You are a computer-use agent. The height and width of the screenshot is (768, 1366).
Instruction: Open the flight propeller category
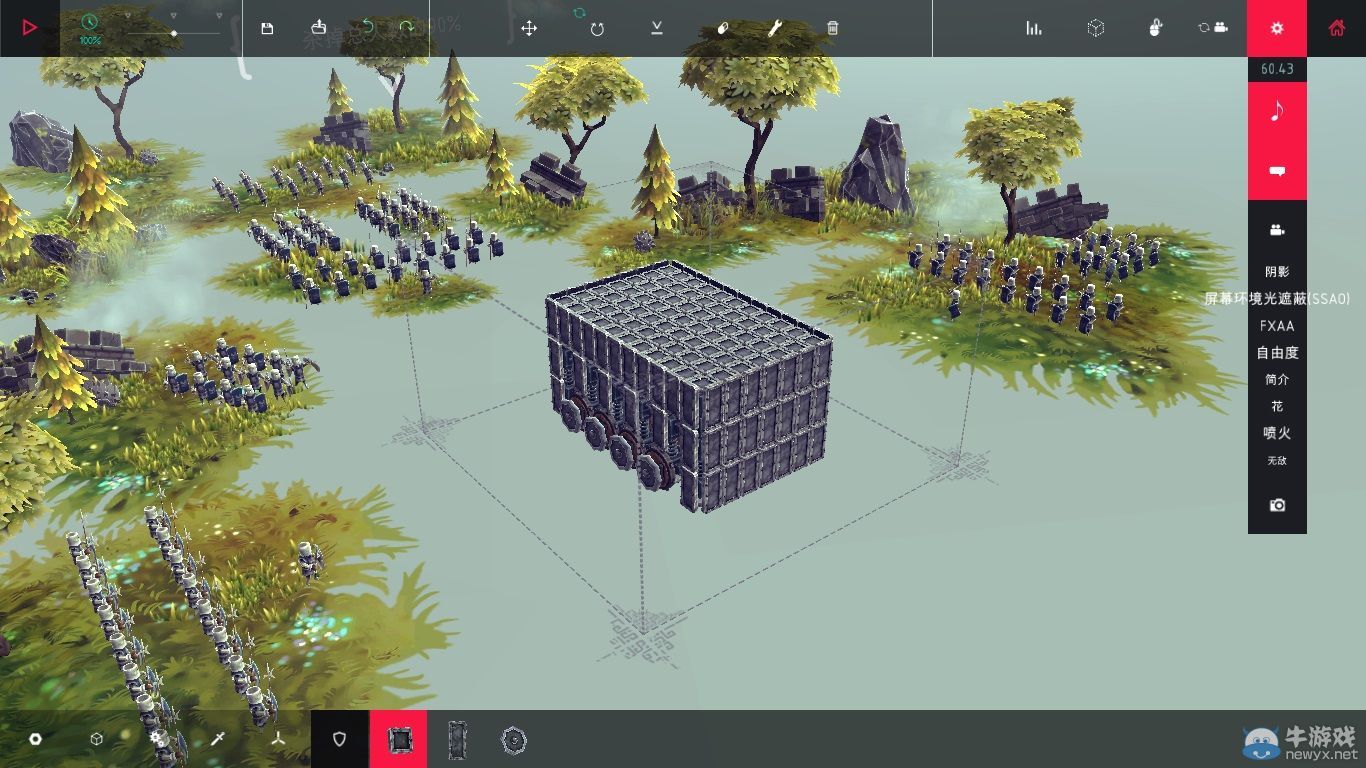(x=277, y=739)
